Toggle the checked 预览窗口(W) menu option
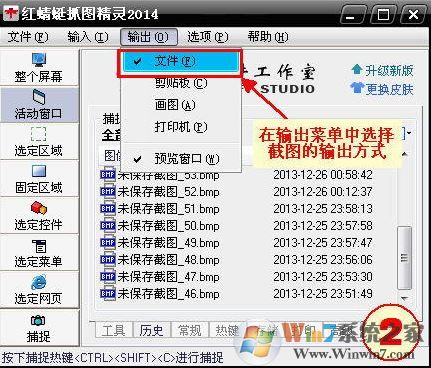 [x=181, y=159]
